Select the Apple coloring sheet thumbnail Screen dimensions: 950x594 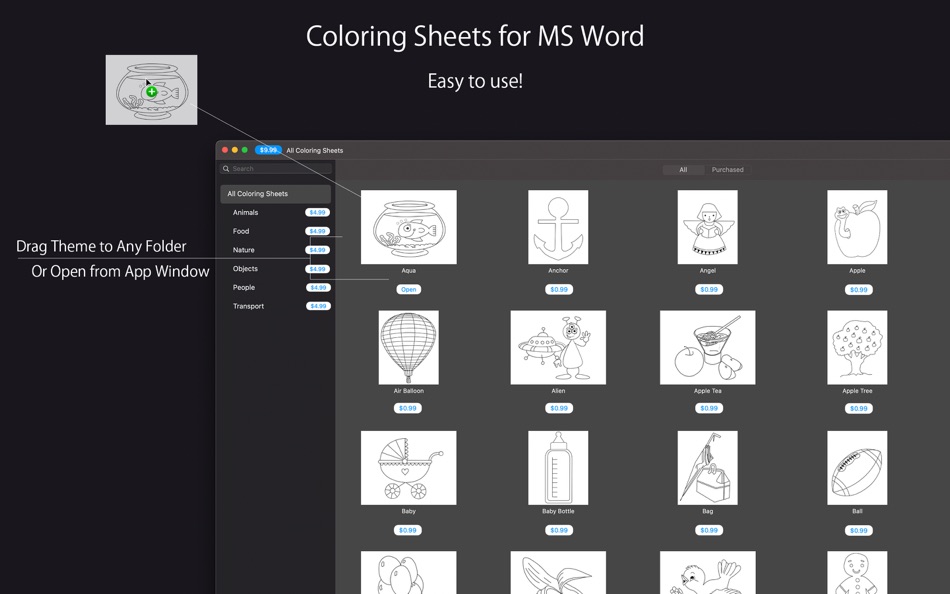point(857,227)
